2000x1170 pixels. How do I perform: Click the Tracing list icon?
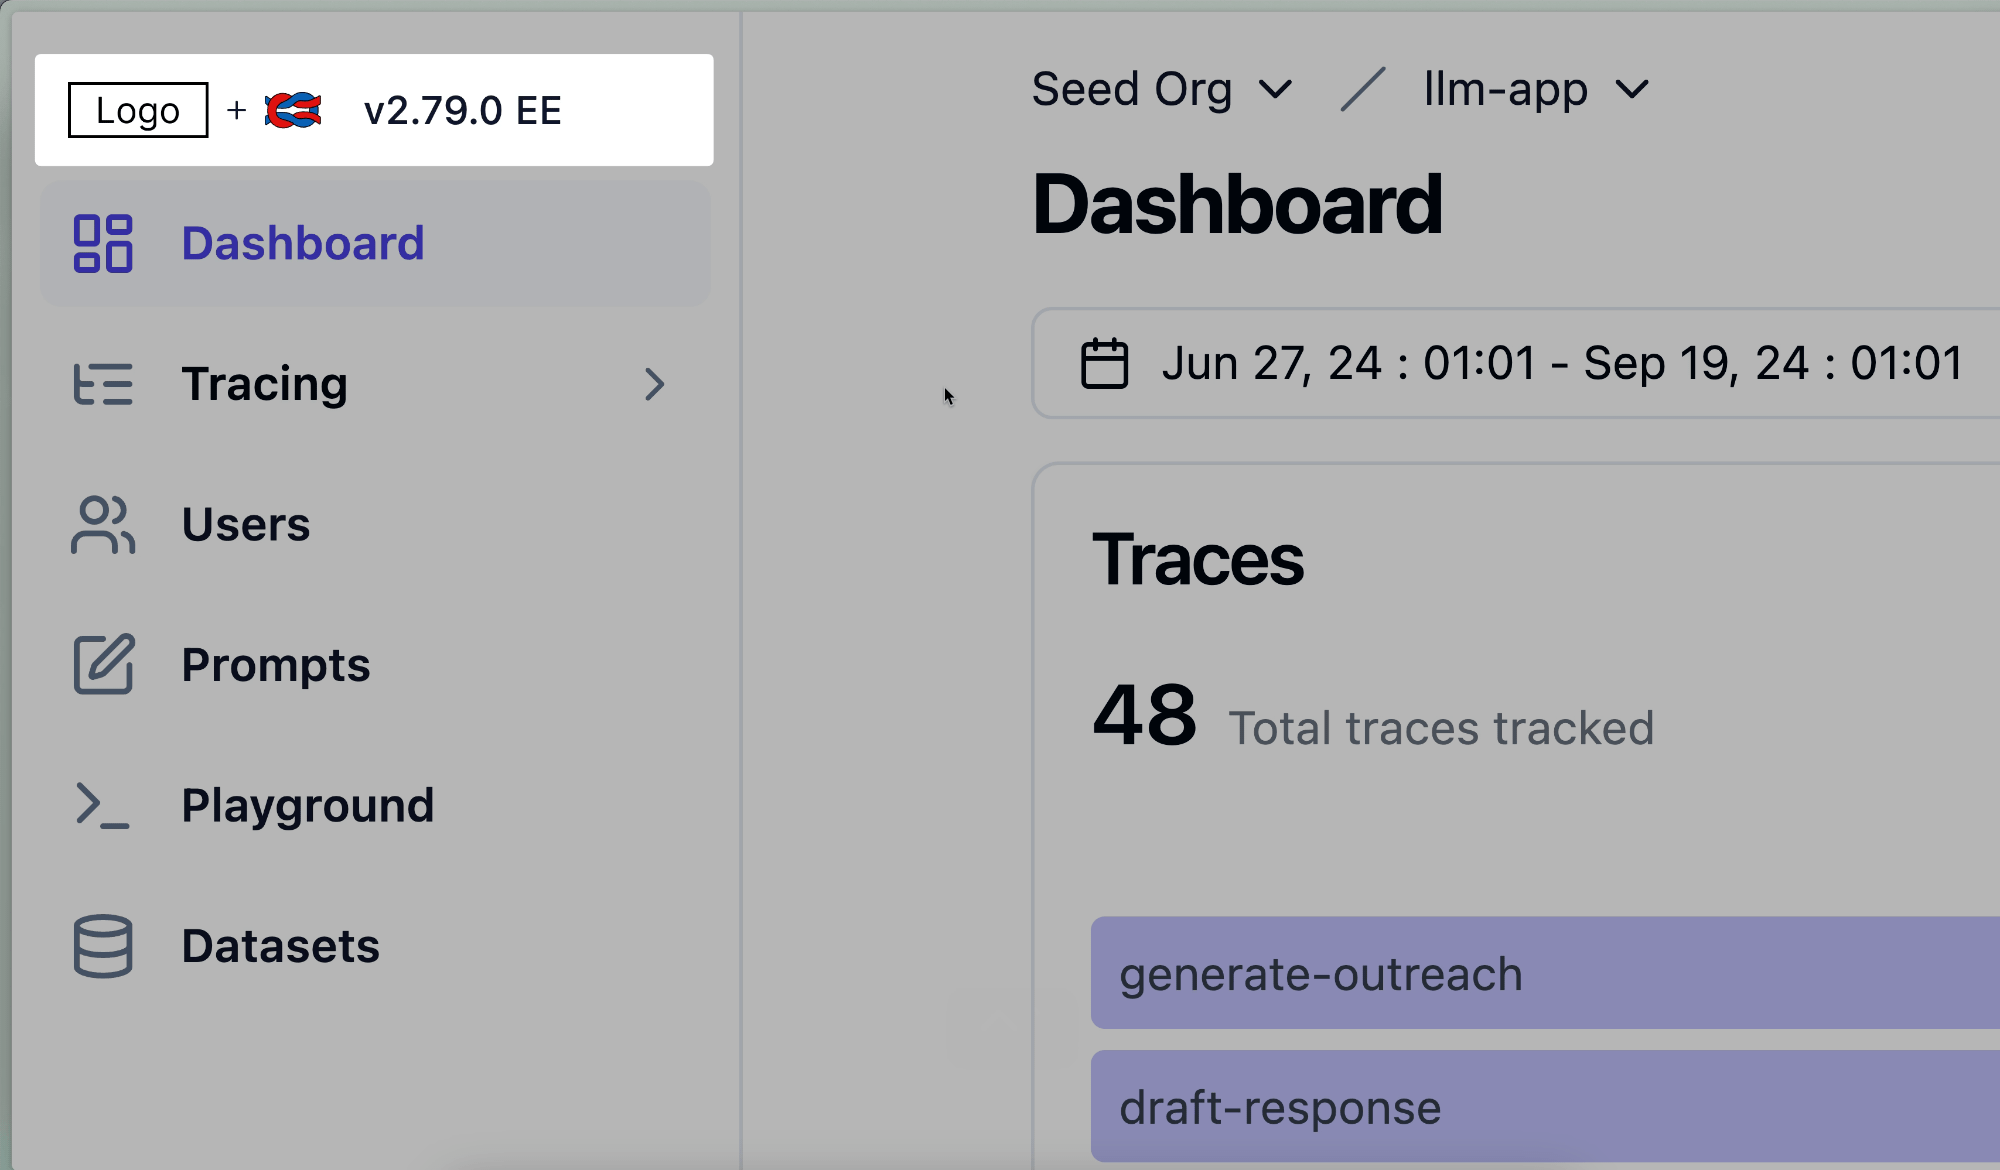(103, 384)
